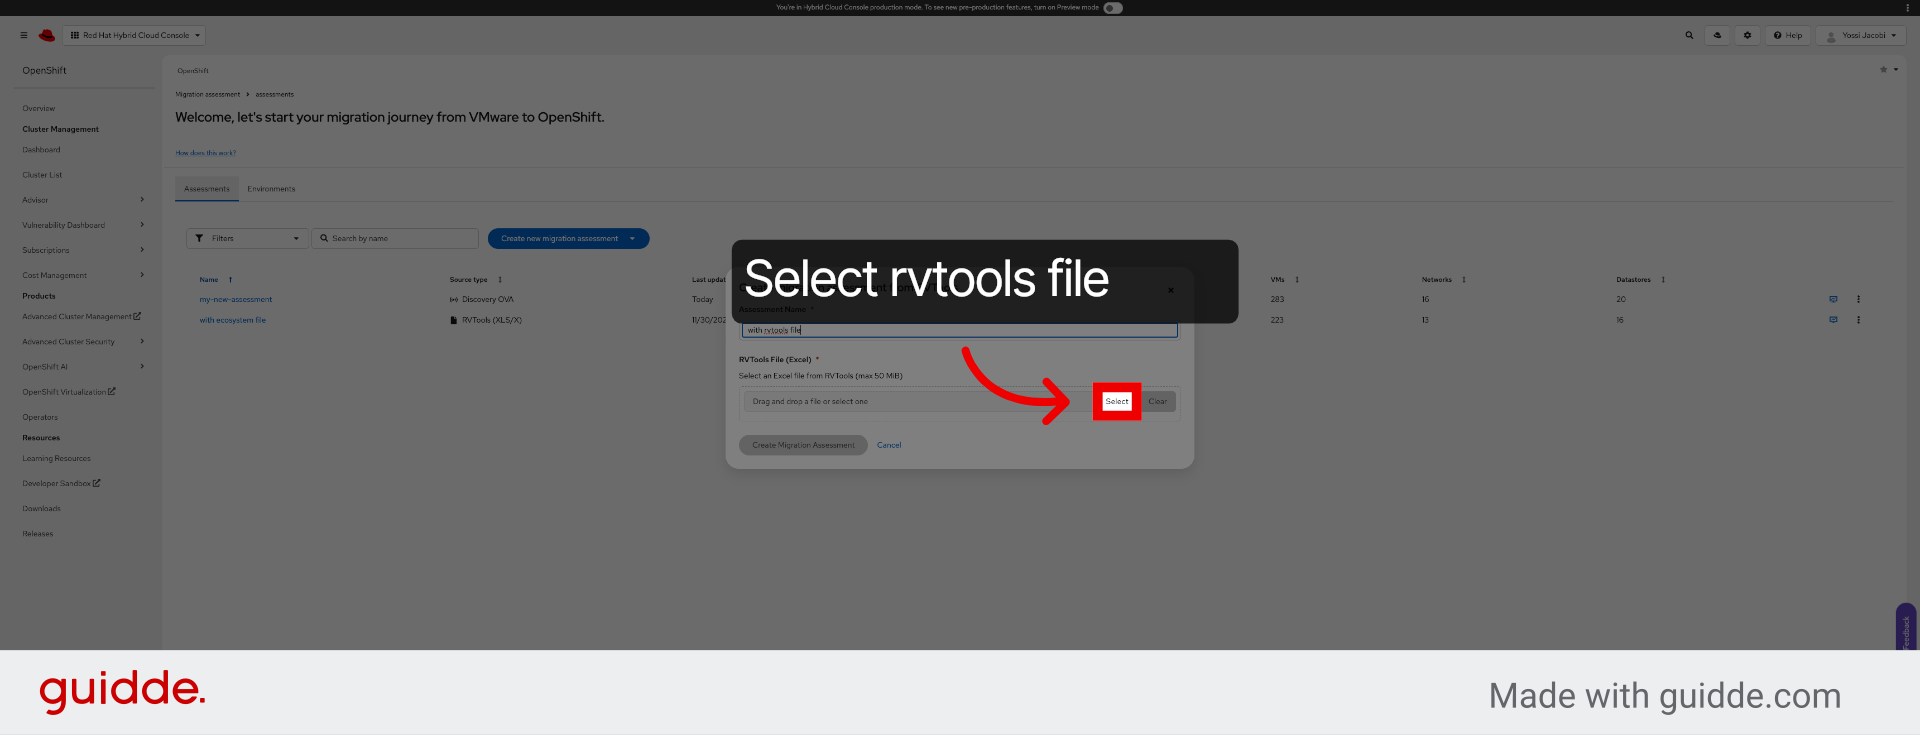1920x735 pixels.
Task: Open Operators in sidebar
Action: pyautogui.click(x=40, y=417)
